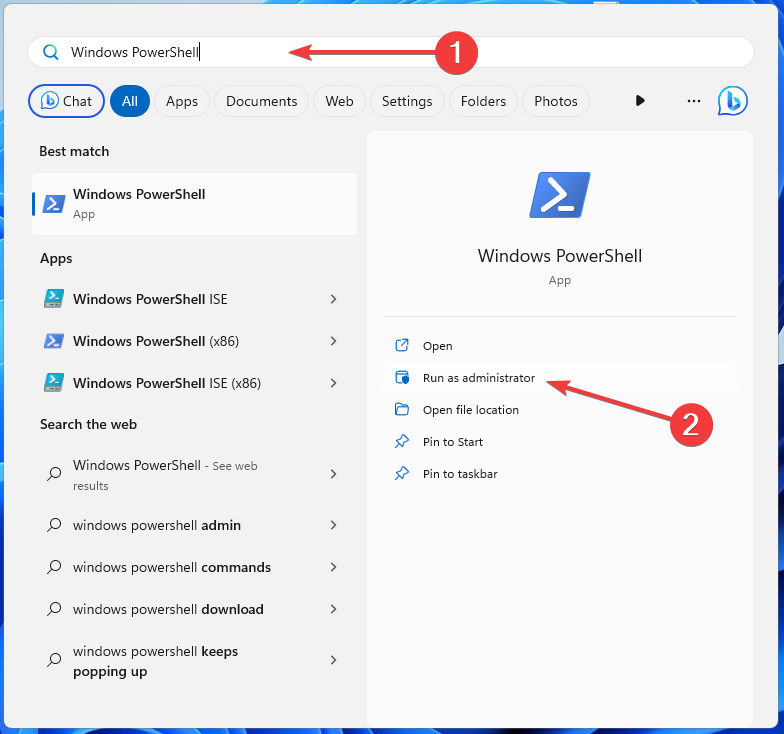Switch to the Folders filter tab
Screen dimensions: 784x734
pyautogui.click(x=484, y=101)
